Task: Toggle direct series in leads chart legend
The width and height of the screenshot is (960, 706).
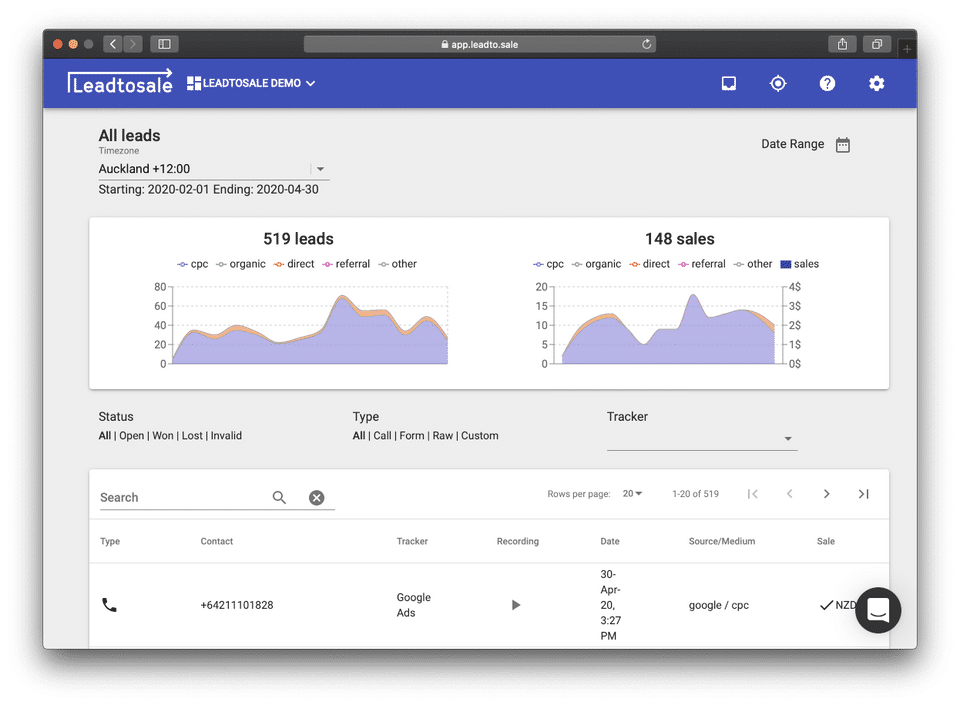Action: (x=294, y=264)
